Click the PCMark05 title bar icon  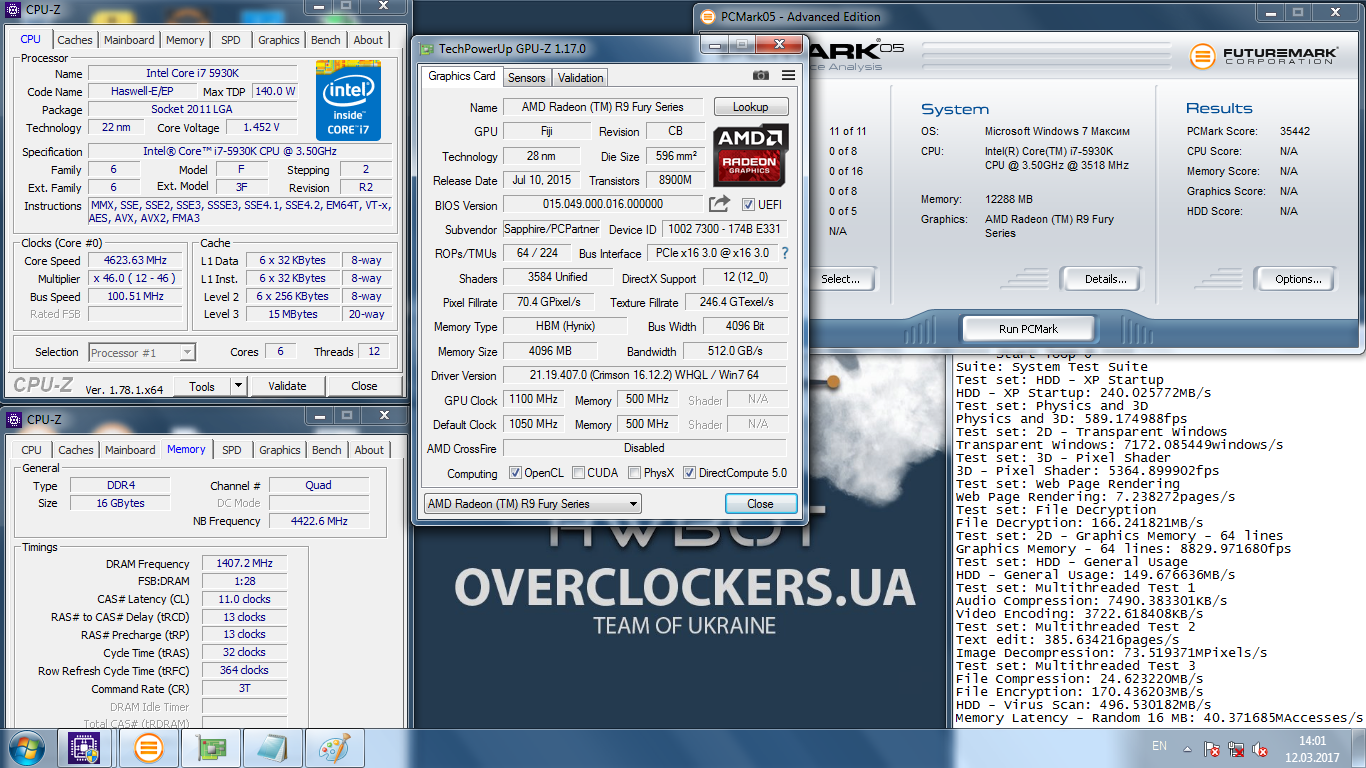708,16
